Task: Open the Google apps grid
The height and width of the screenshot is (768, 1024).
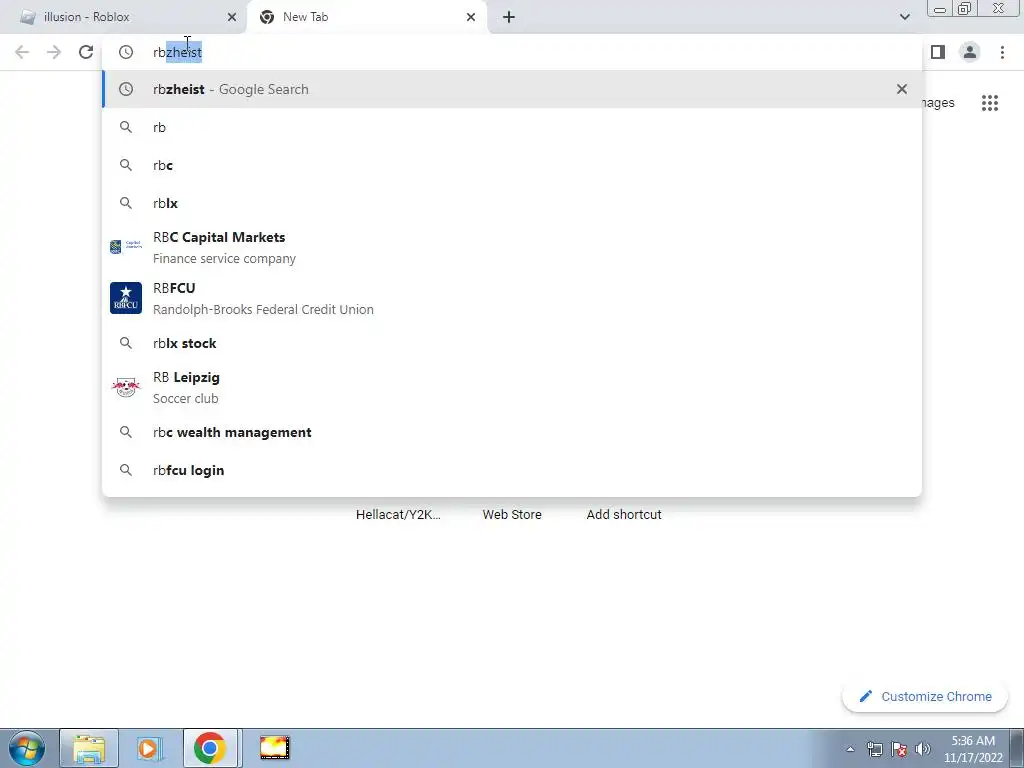Action: tap(990, 103)
